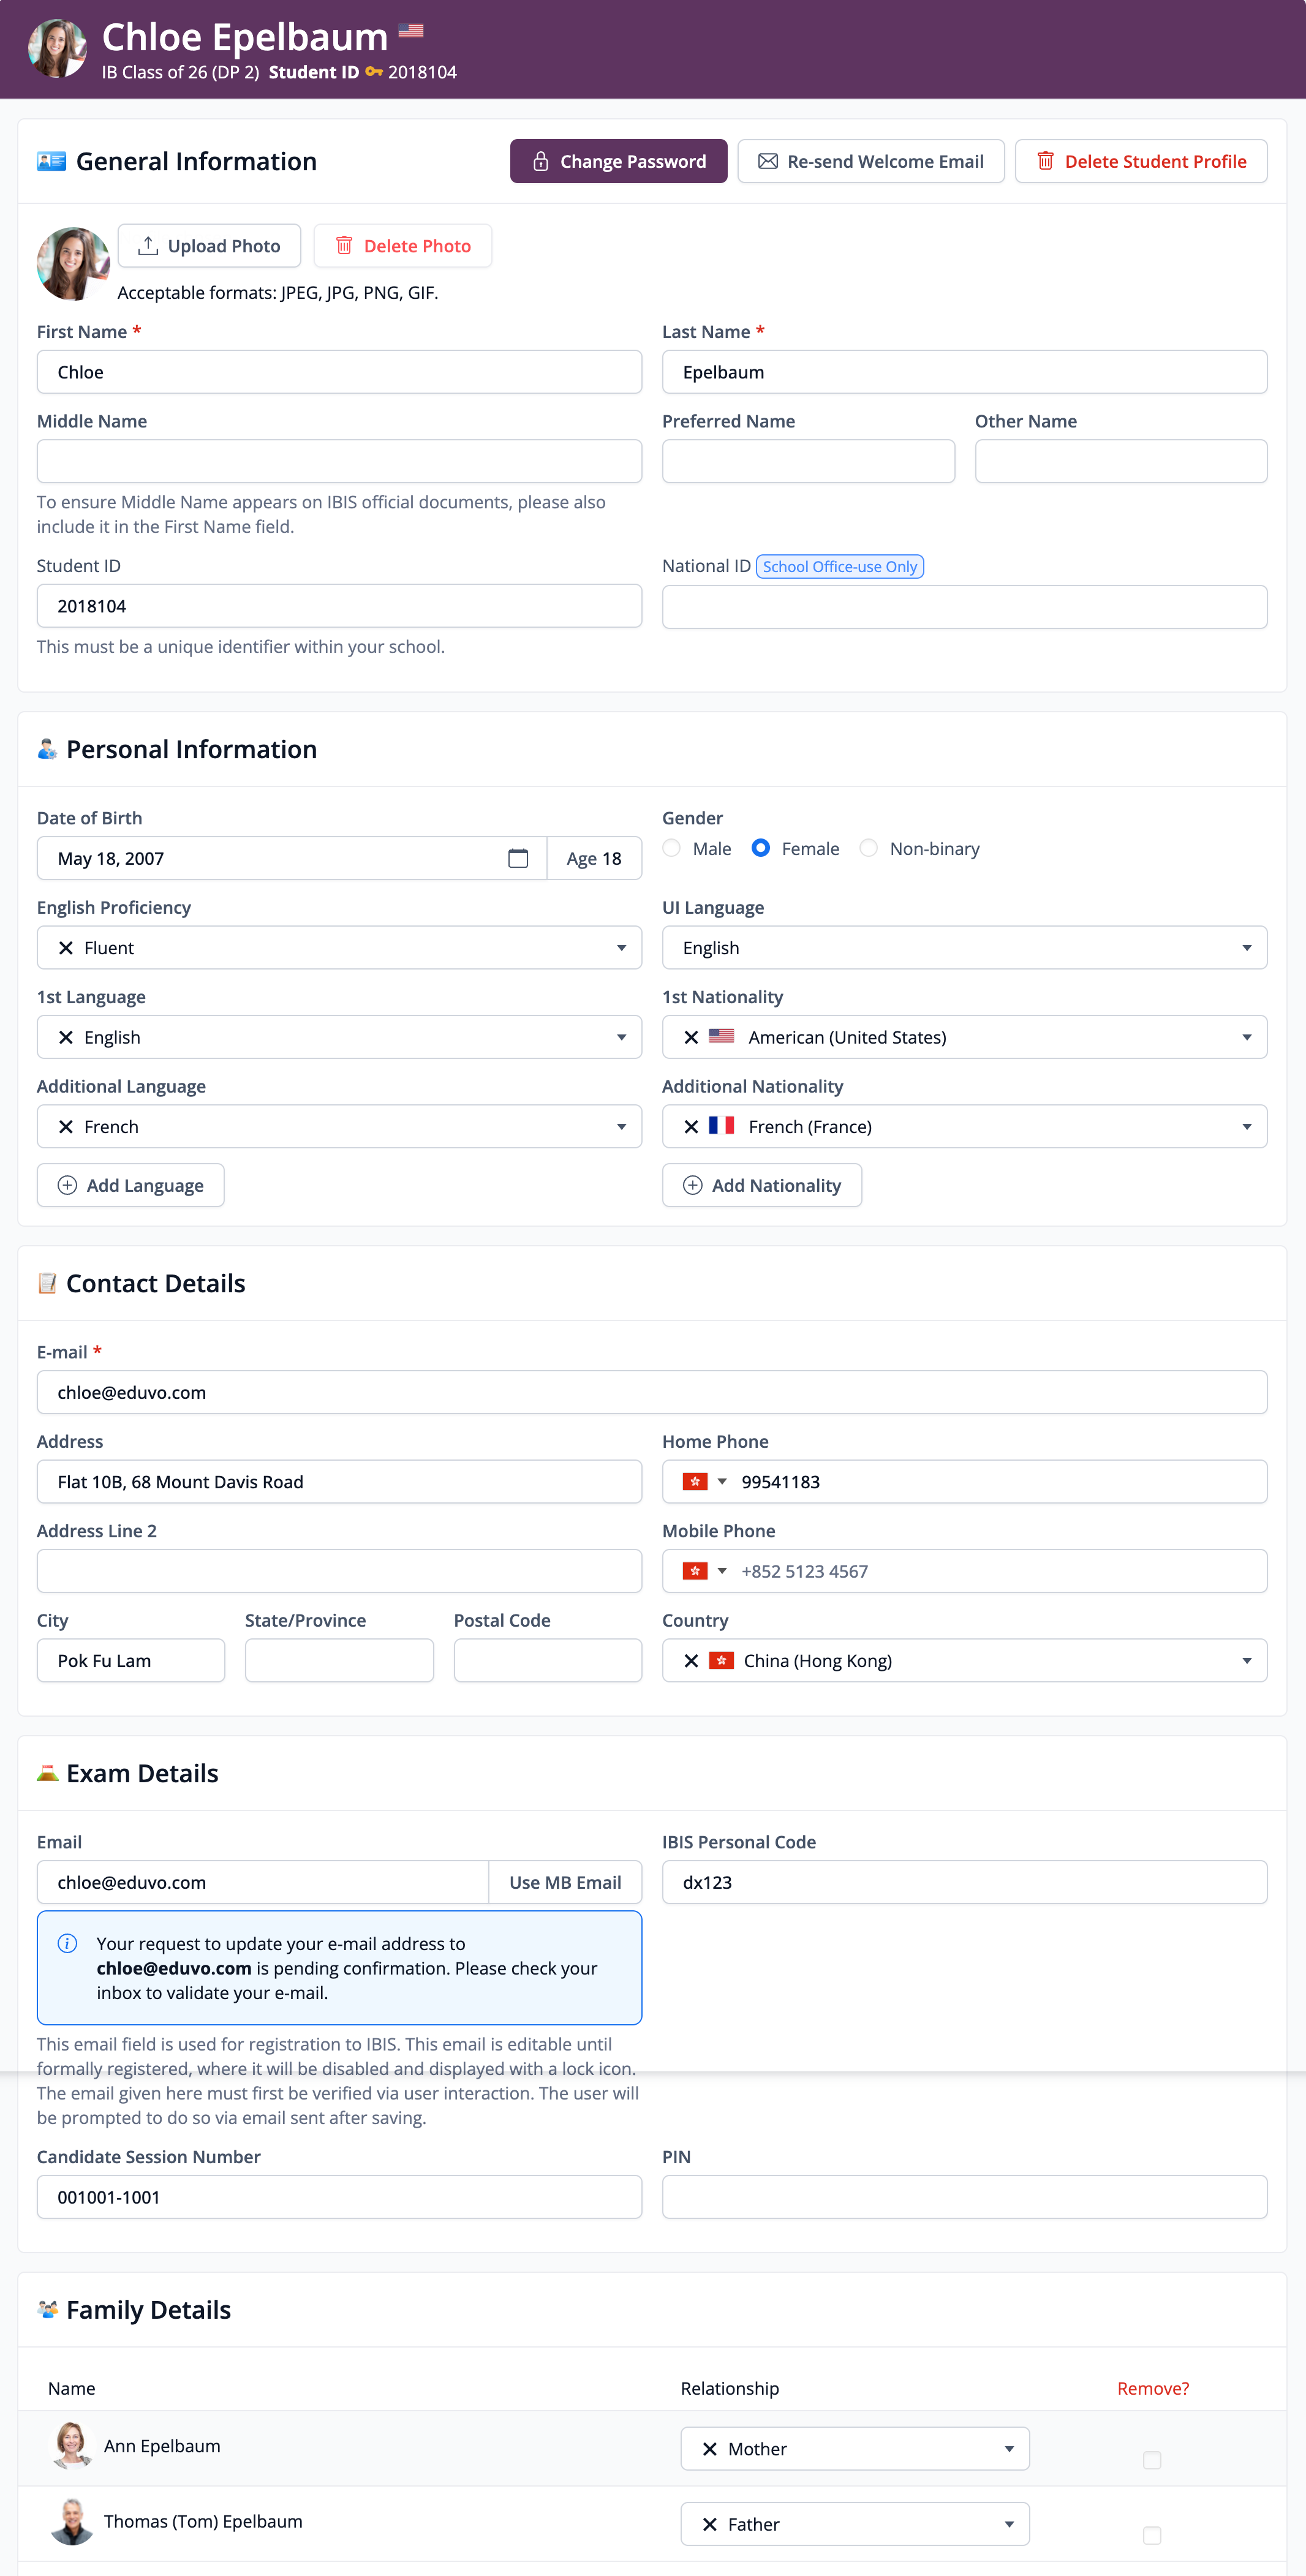
Task: Select the Male gender option
Action: [x=672, y=848]
